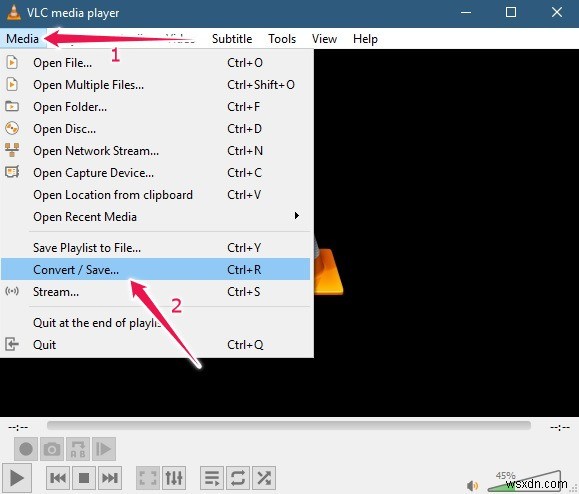Viewport: 579px width, 494px height.
Task: Expand Open Recent Media submenu
Action: [x=155, y=217]
